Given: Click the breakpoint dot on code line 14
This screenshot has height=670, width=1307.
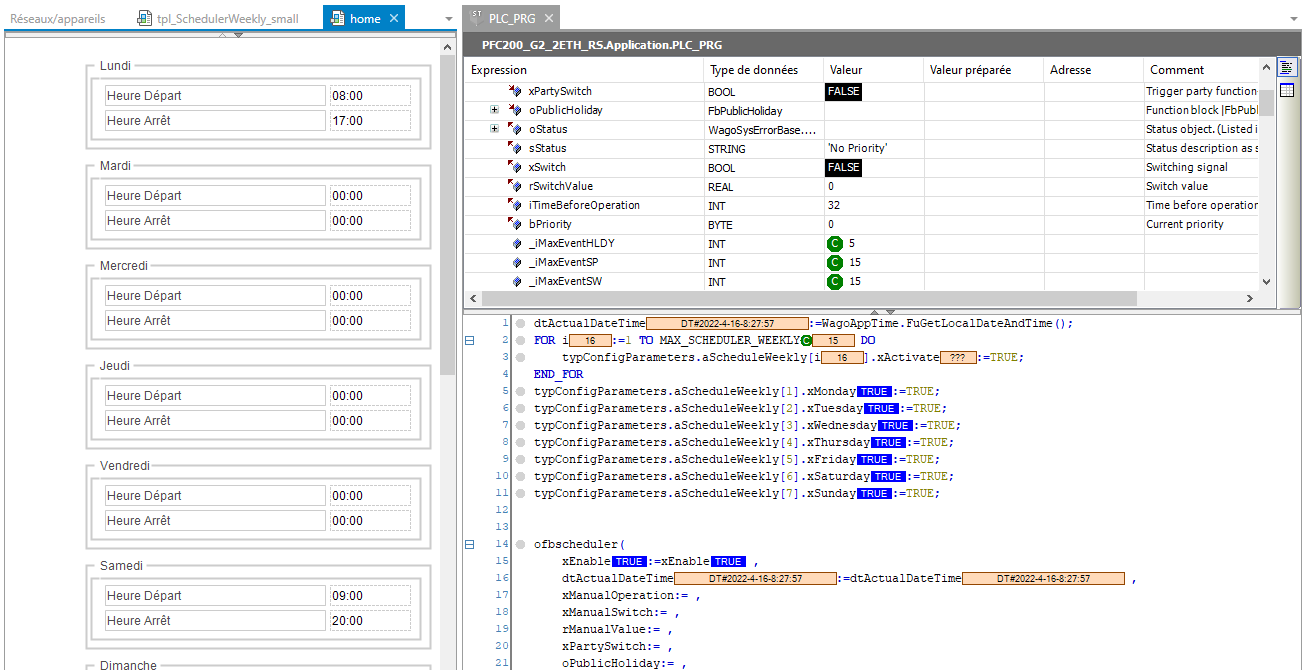Looking at the screenshot, I should [521, 544].
